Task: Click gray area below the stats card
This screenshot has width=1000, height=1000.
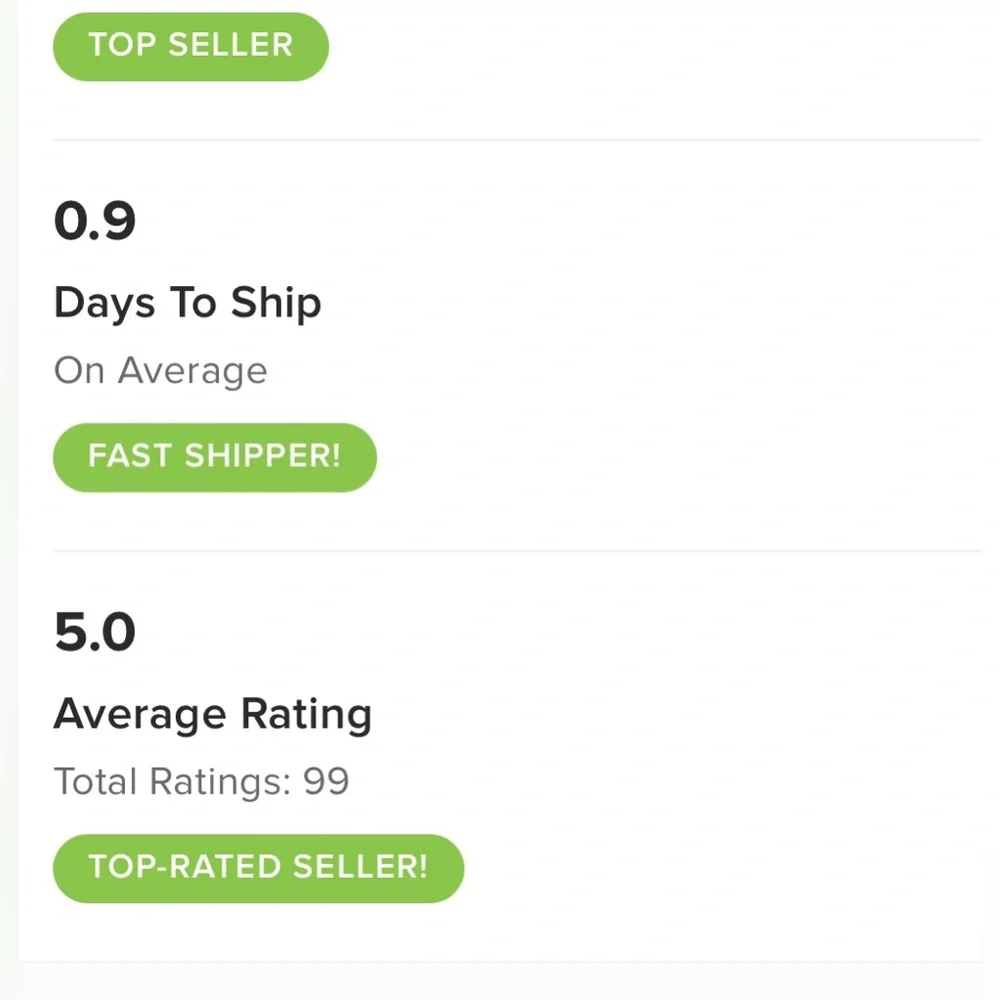Action: (500, 982)
